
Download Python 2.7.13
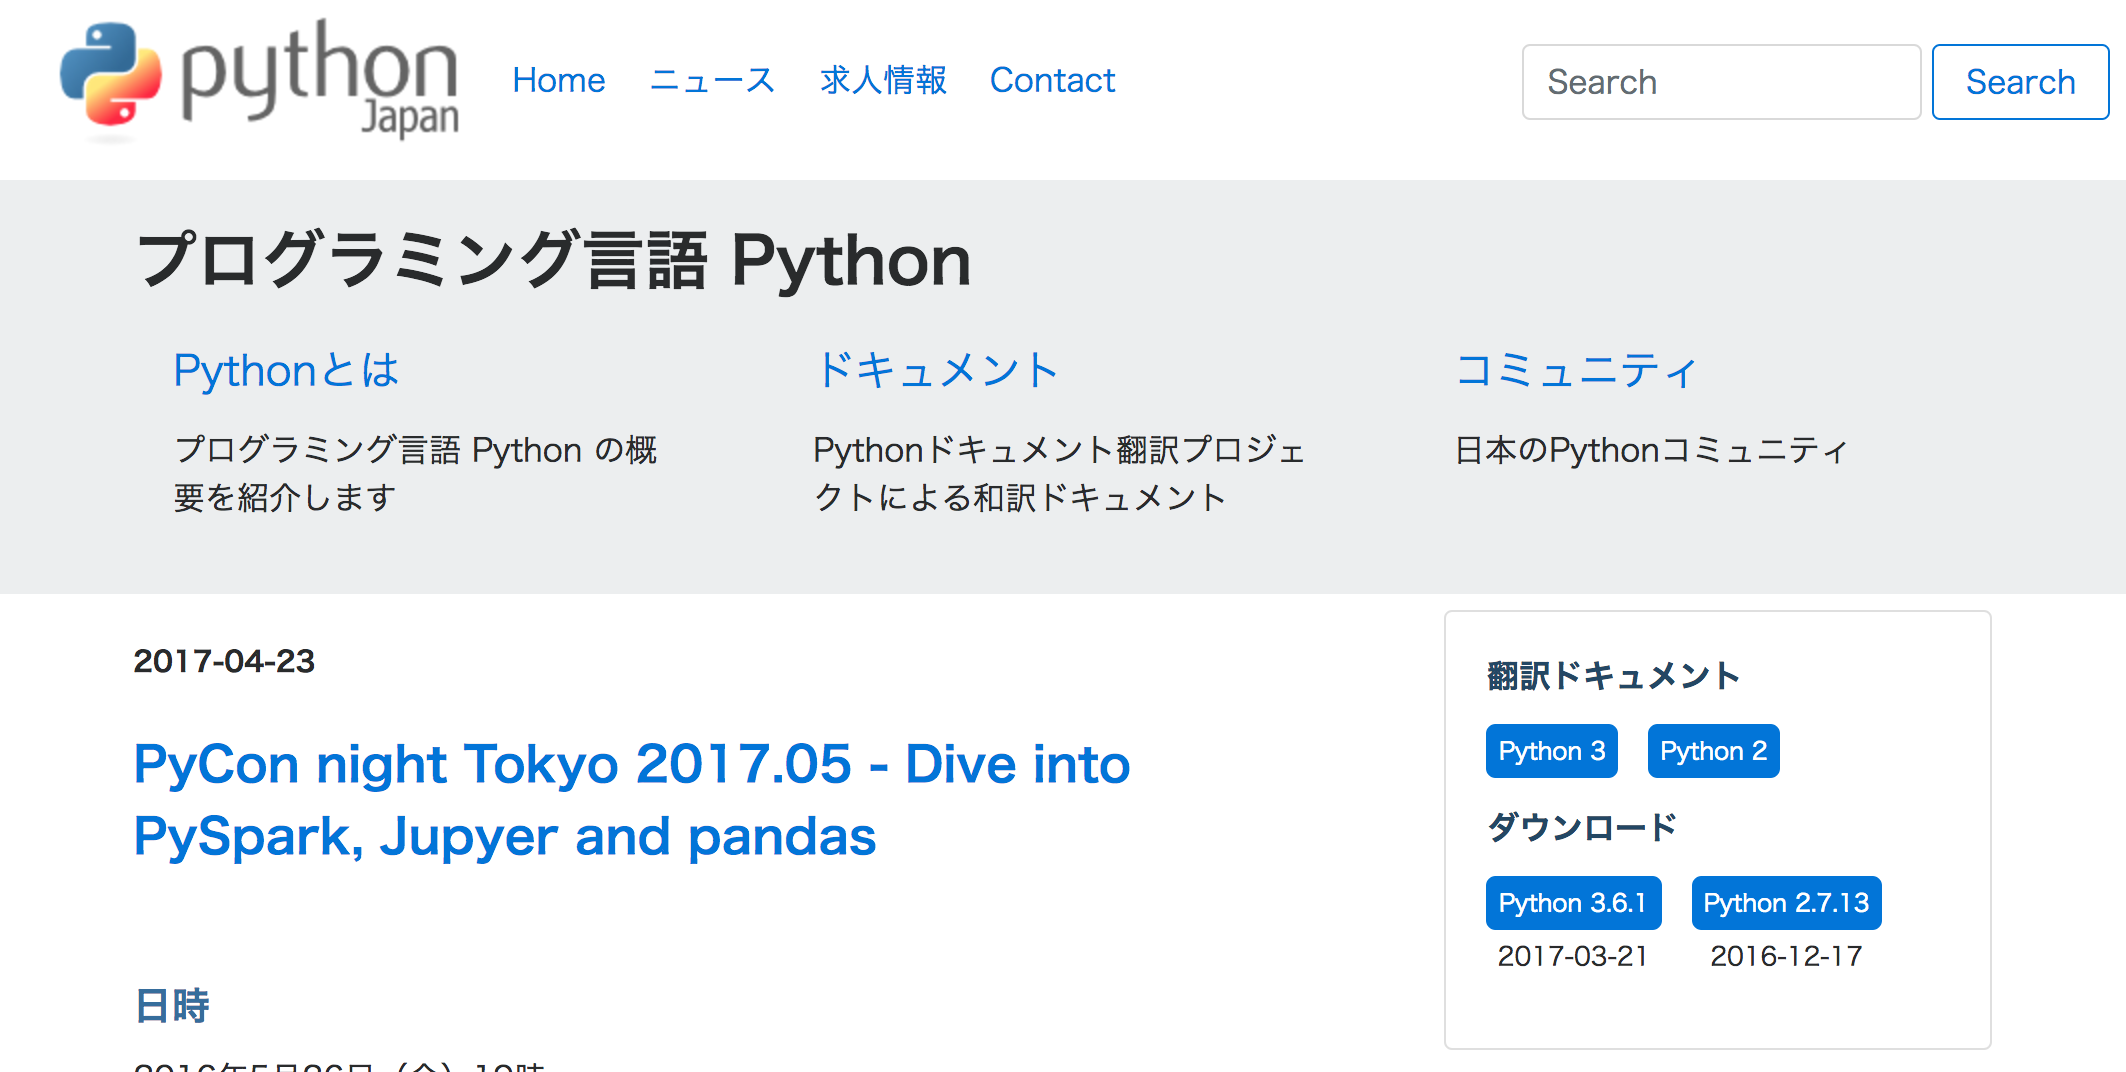pyautogui.click(x=1786, y=903)
